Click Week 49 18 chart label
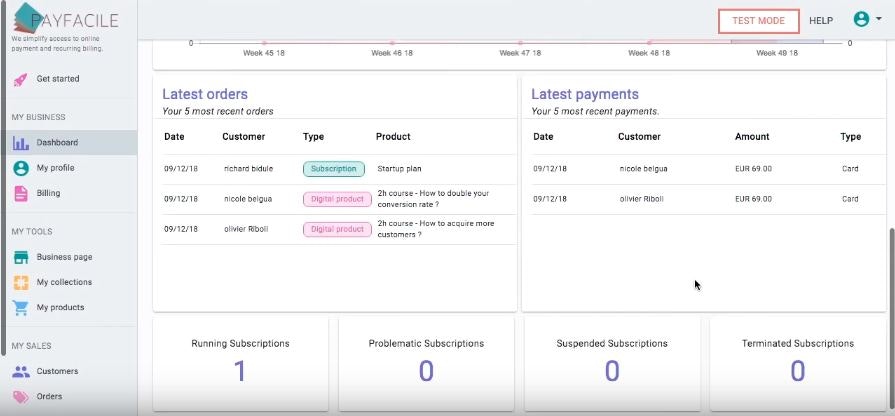895x416 pixels. [777, 53]
